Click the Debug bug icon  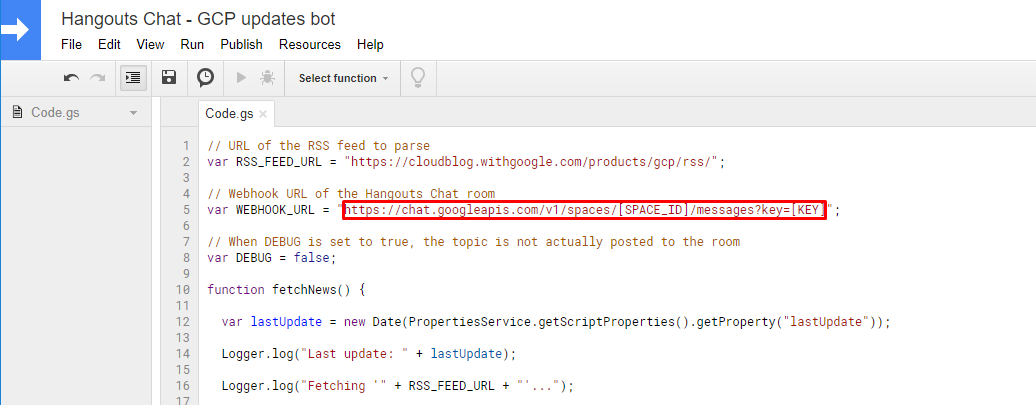(x=267, y=77)
